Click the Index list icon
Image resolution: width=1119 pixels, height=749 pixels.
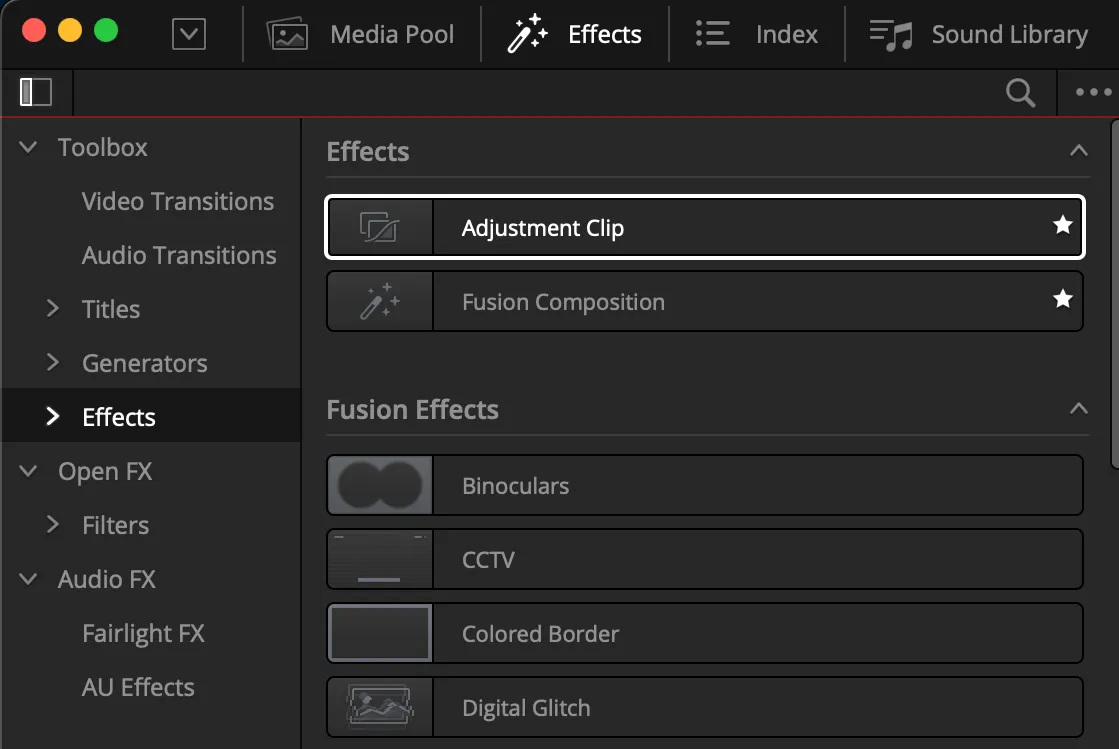[x=712, y=35]
